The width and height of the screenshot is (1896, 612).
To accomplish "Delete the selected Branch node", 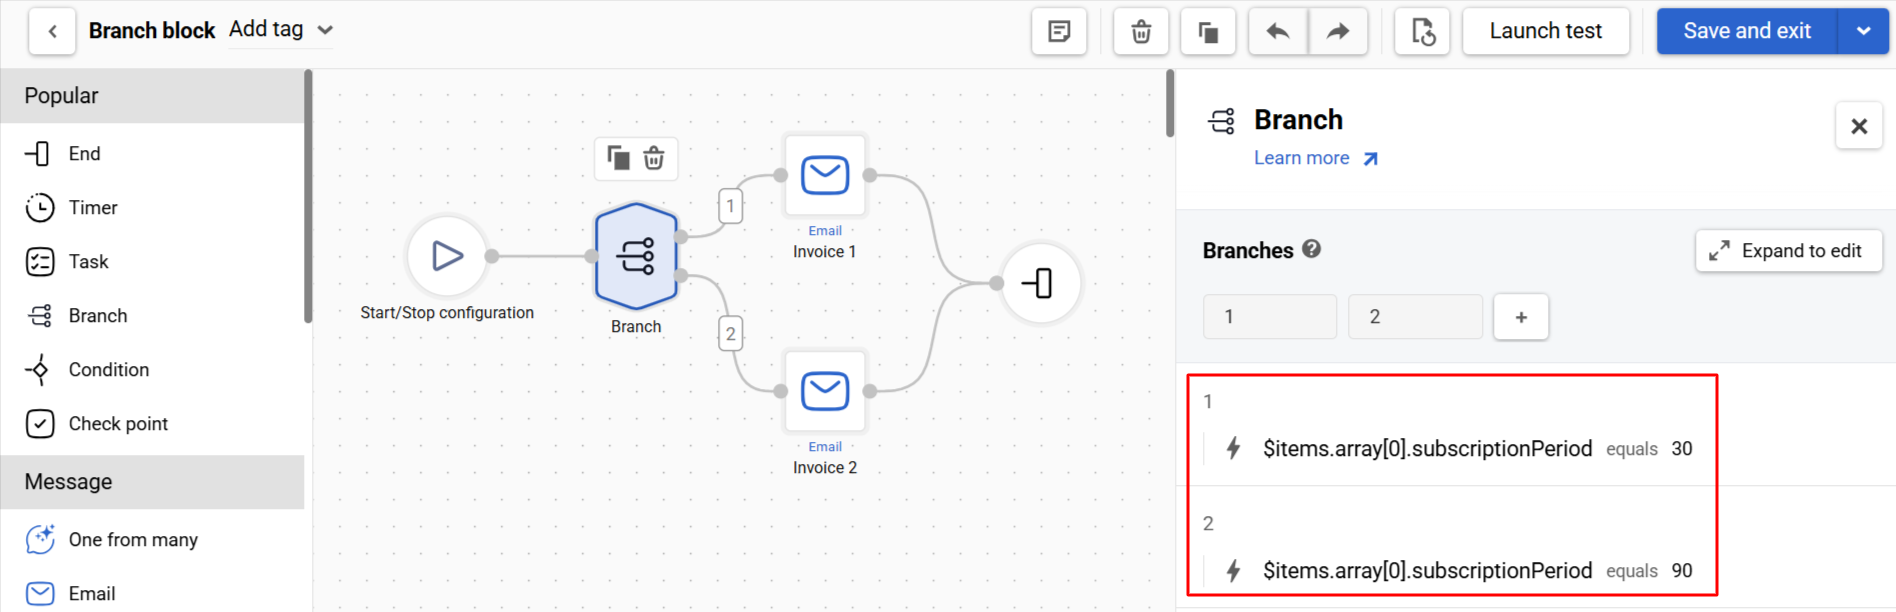I will [654, 158].
